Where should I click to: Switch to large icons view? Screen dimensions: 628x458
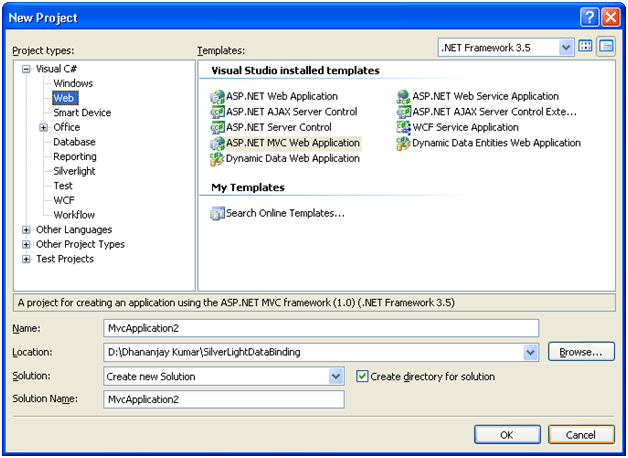pyautogui.click(x=586, y=47)
